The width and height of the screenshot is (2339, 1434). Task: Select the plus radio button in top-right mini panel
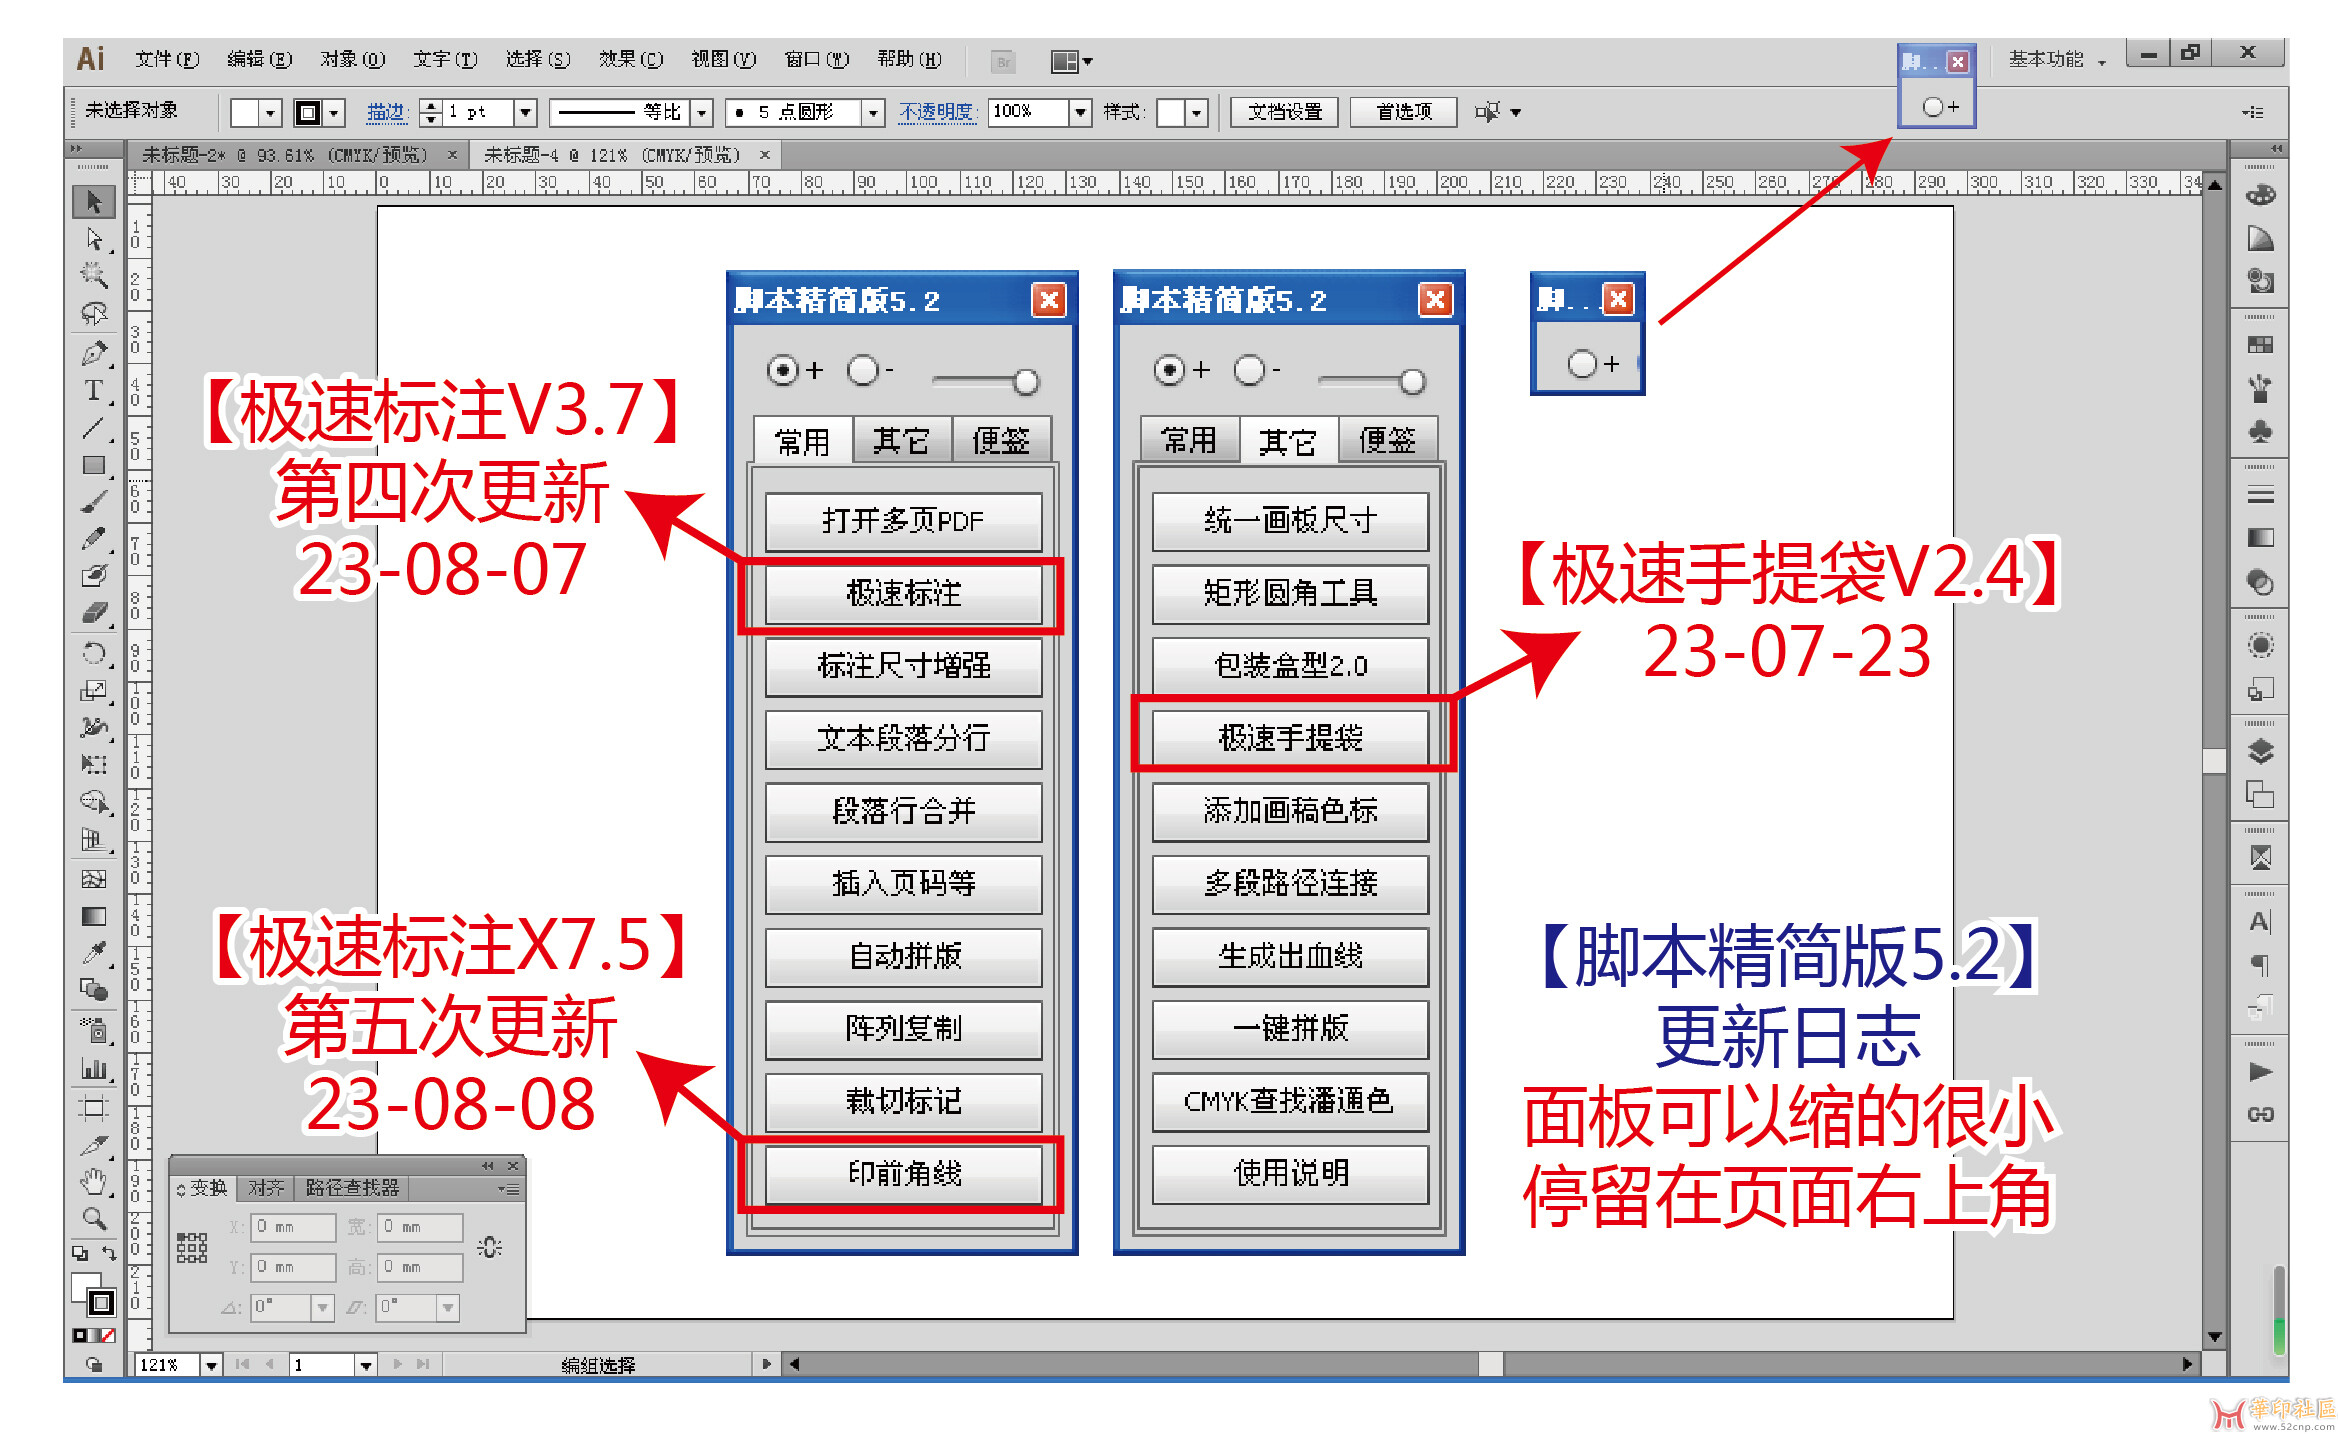pyautogui.click(x=1933, y=107)
